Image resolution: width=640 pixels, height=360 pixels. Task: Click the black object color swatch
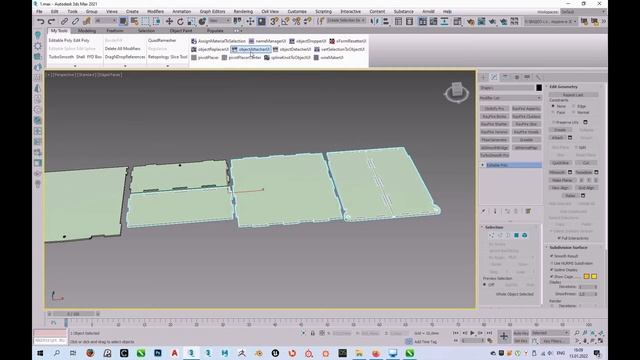coord(539,88)
